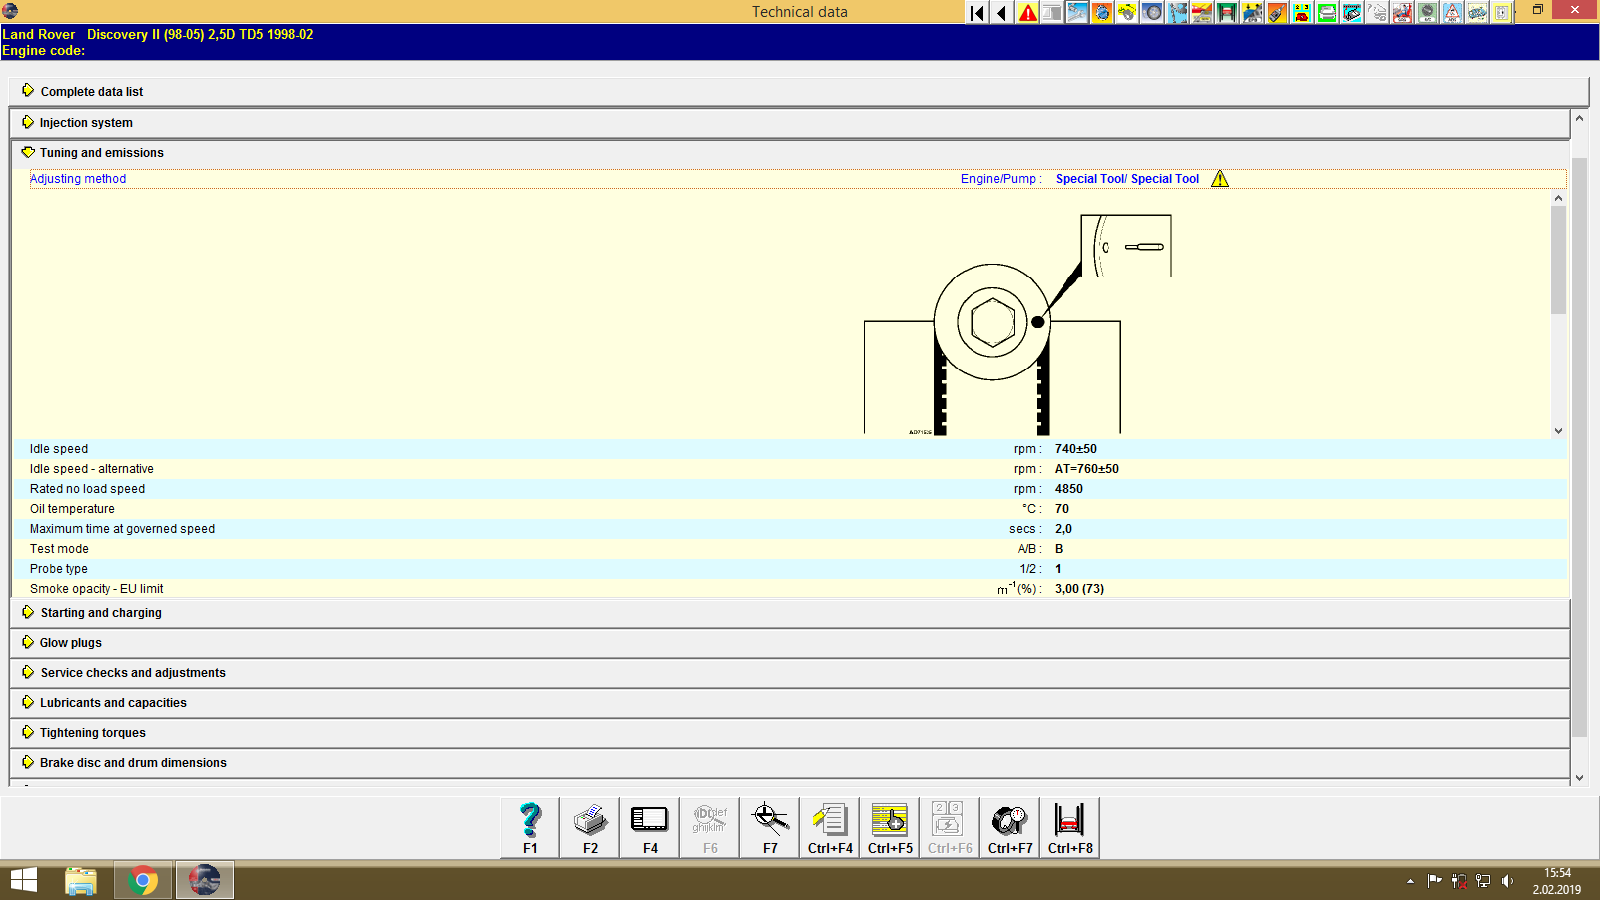Viewport: 1600px width, 900px height.
Task: Open Brake disc and drum dimensions
Action: coord(132,762)
